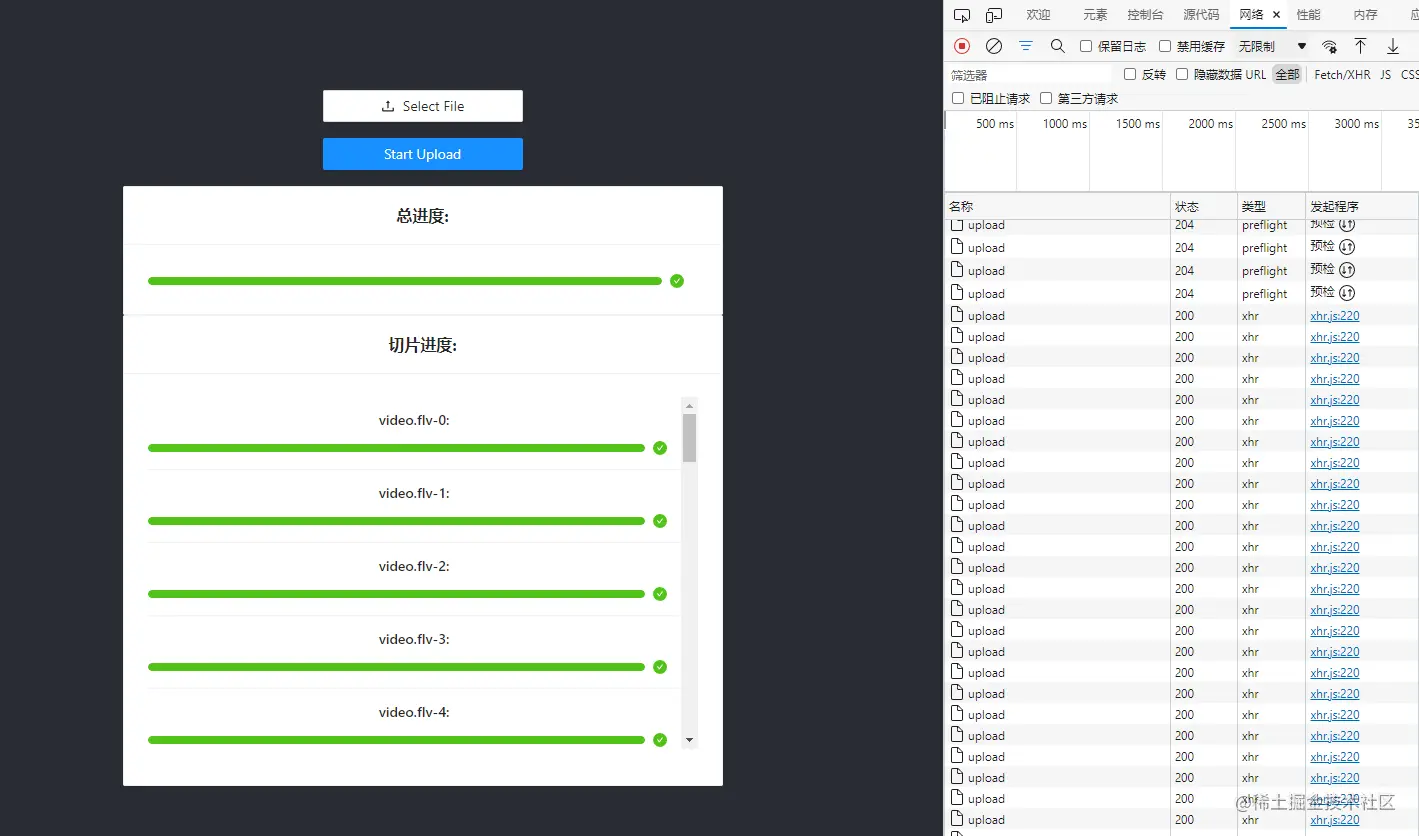
Task: Click the Select File button
Action: 423,106
